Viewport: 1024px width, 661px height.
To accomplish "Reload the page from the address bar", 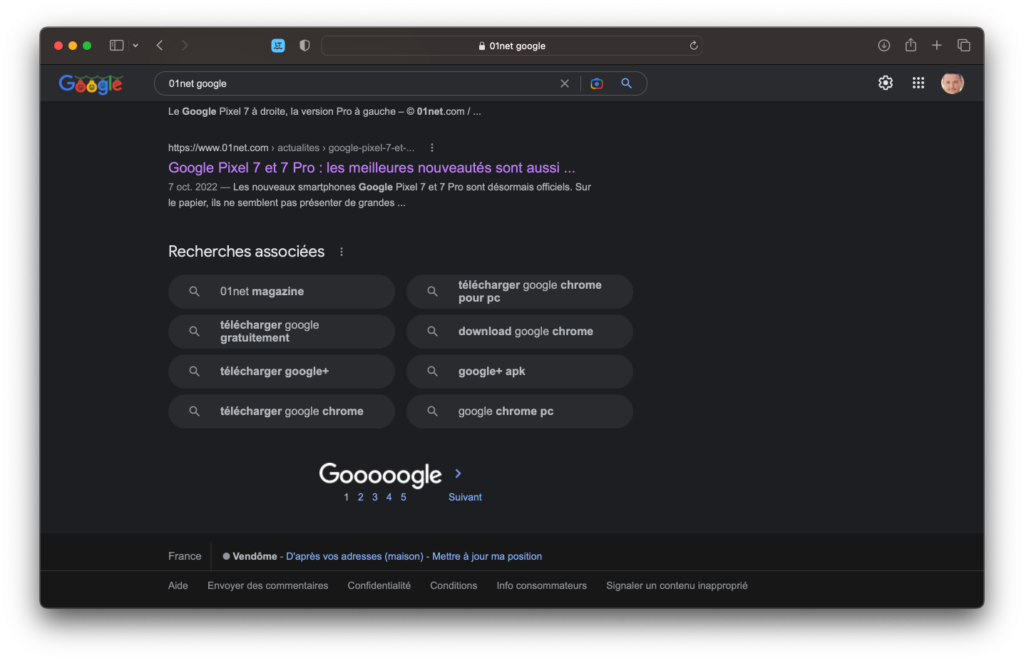I will pos(694,45).
